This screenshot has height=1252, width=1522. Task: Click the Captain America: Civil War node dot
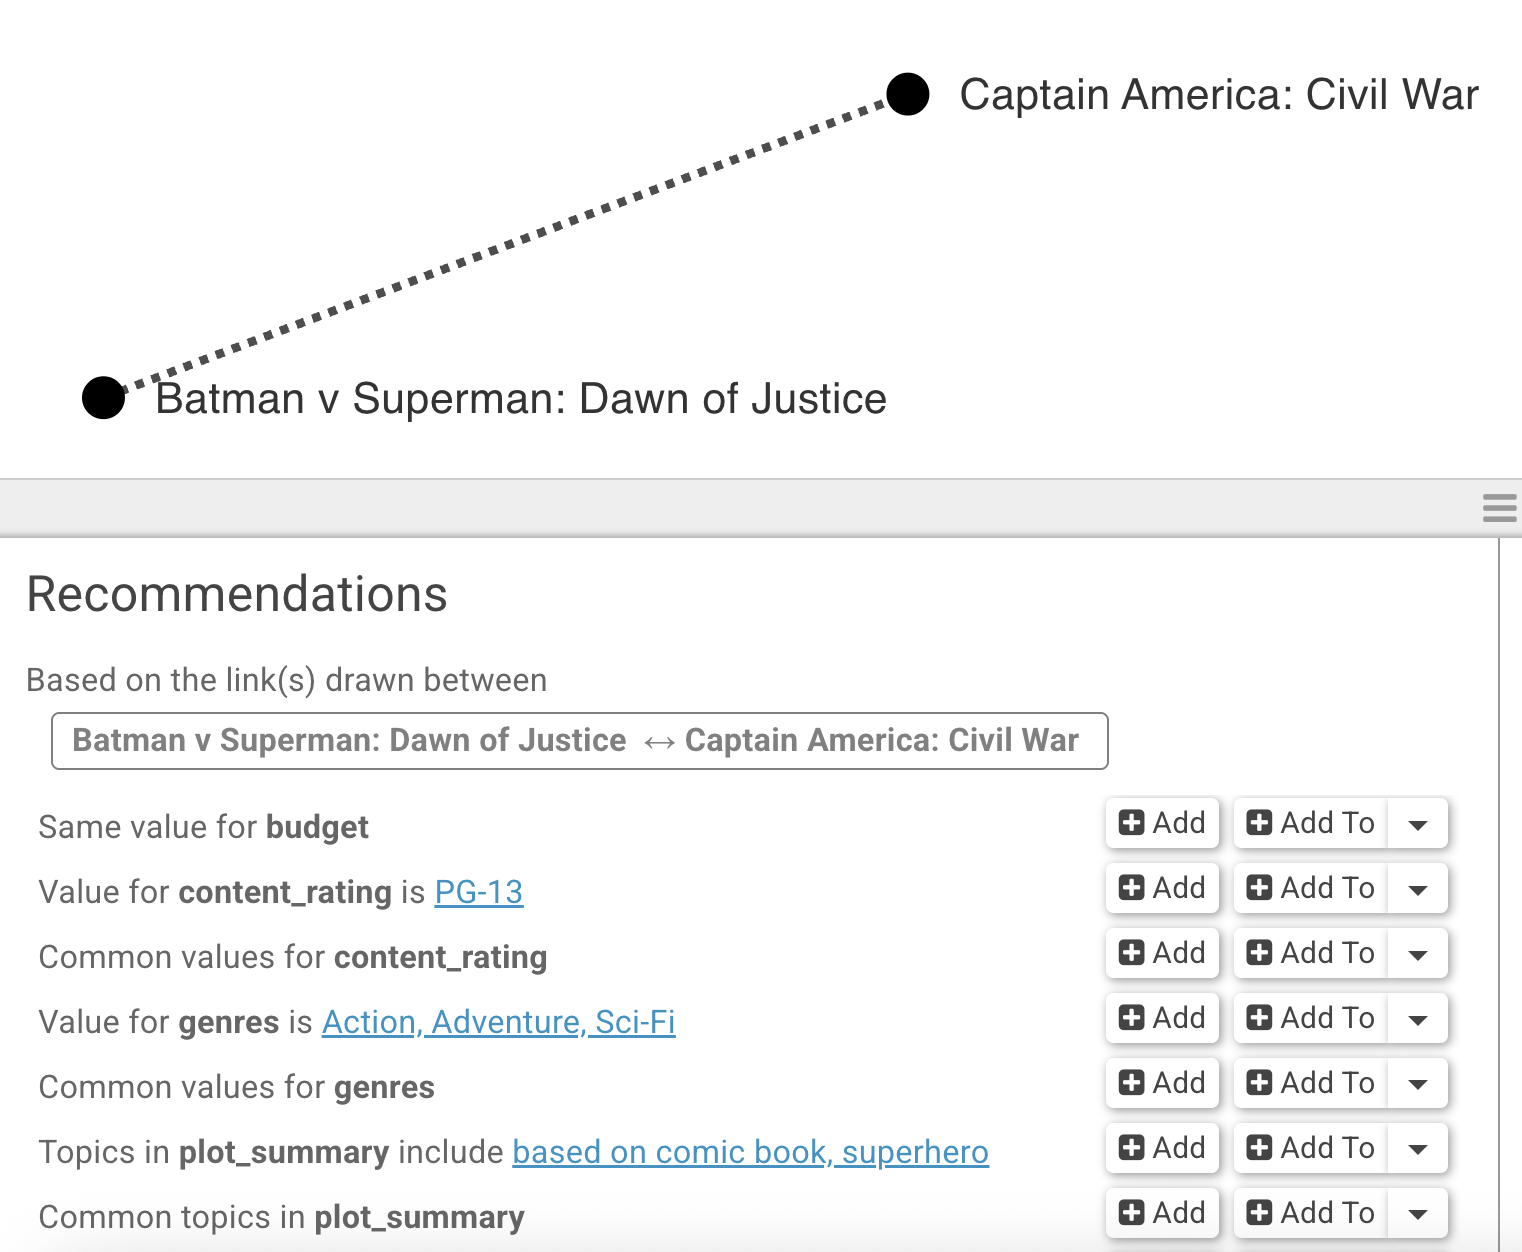click(x=908, y=94)
